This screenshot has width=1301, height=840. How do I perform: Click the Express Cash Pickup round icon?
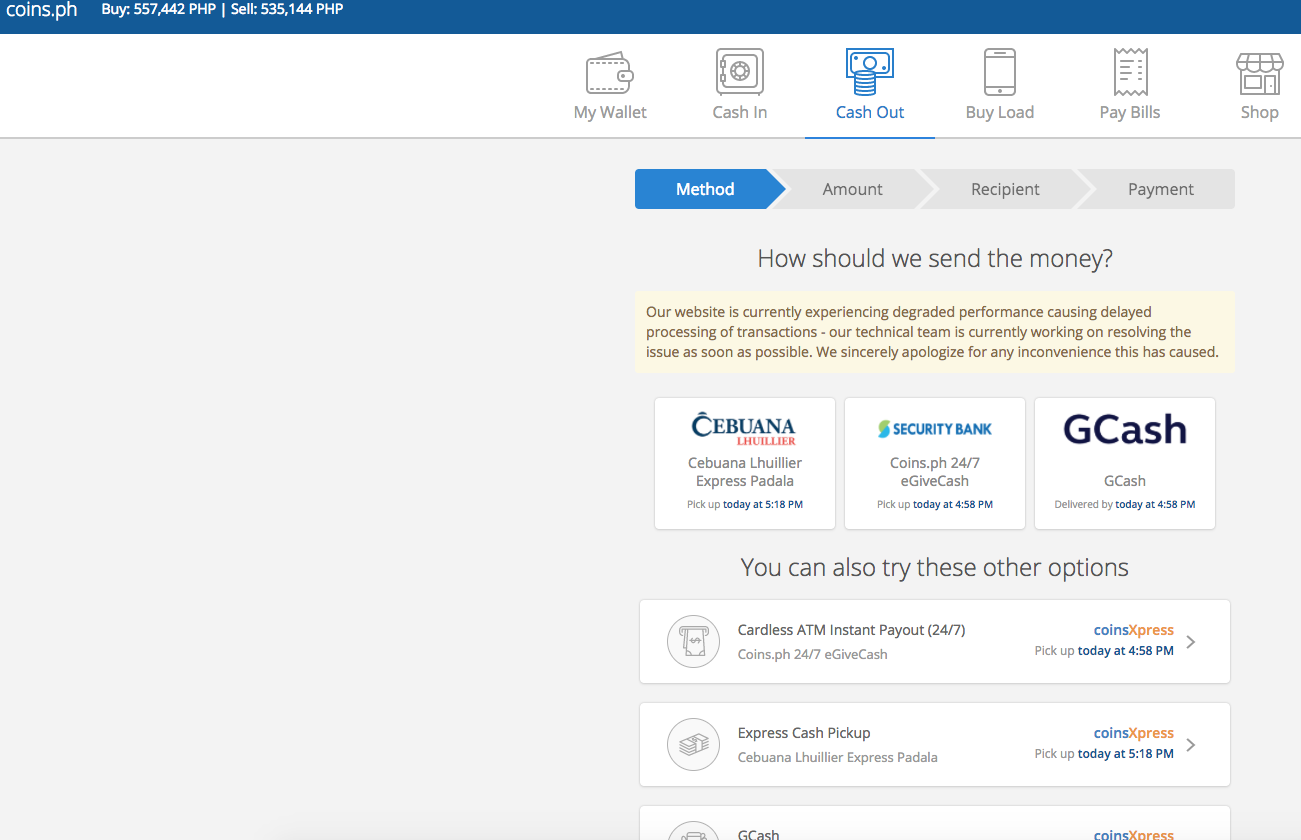coord(693,745)
